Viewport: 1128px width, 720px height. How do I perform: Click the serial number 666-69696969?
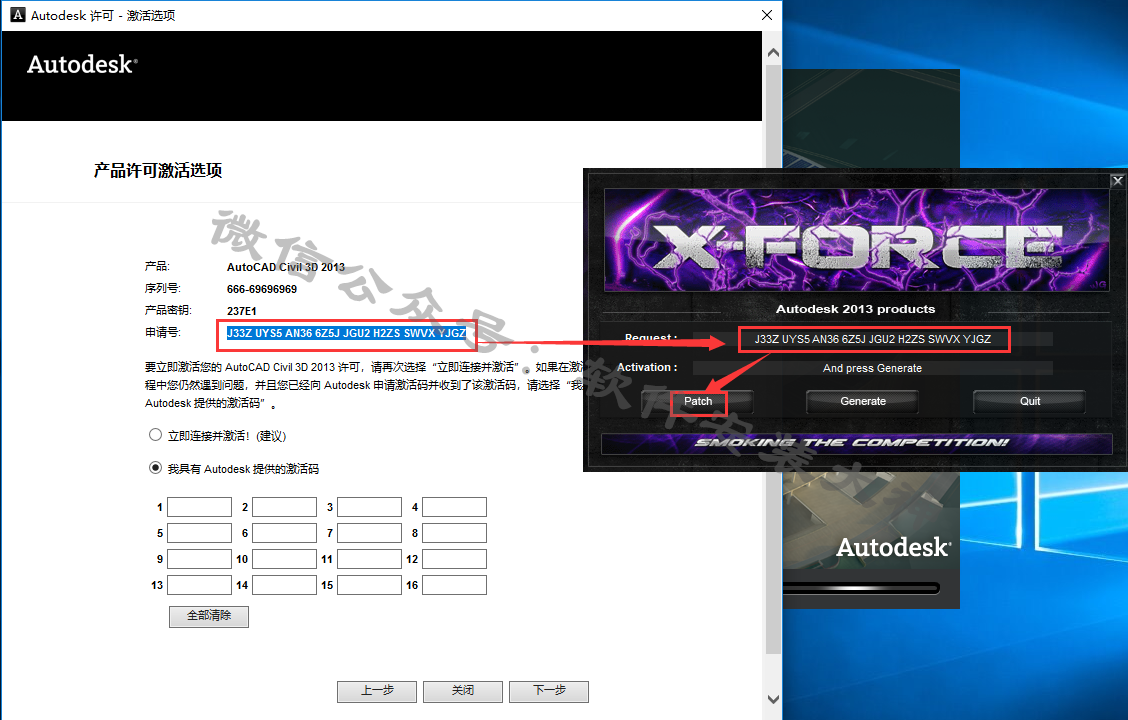[x=262, y=289]
